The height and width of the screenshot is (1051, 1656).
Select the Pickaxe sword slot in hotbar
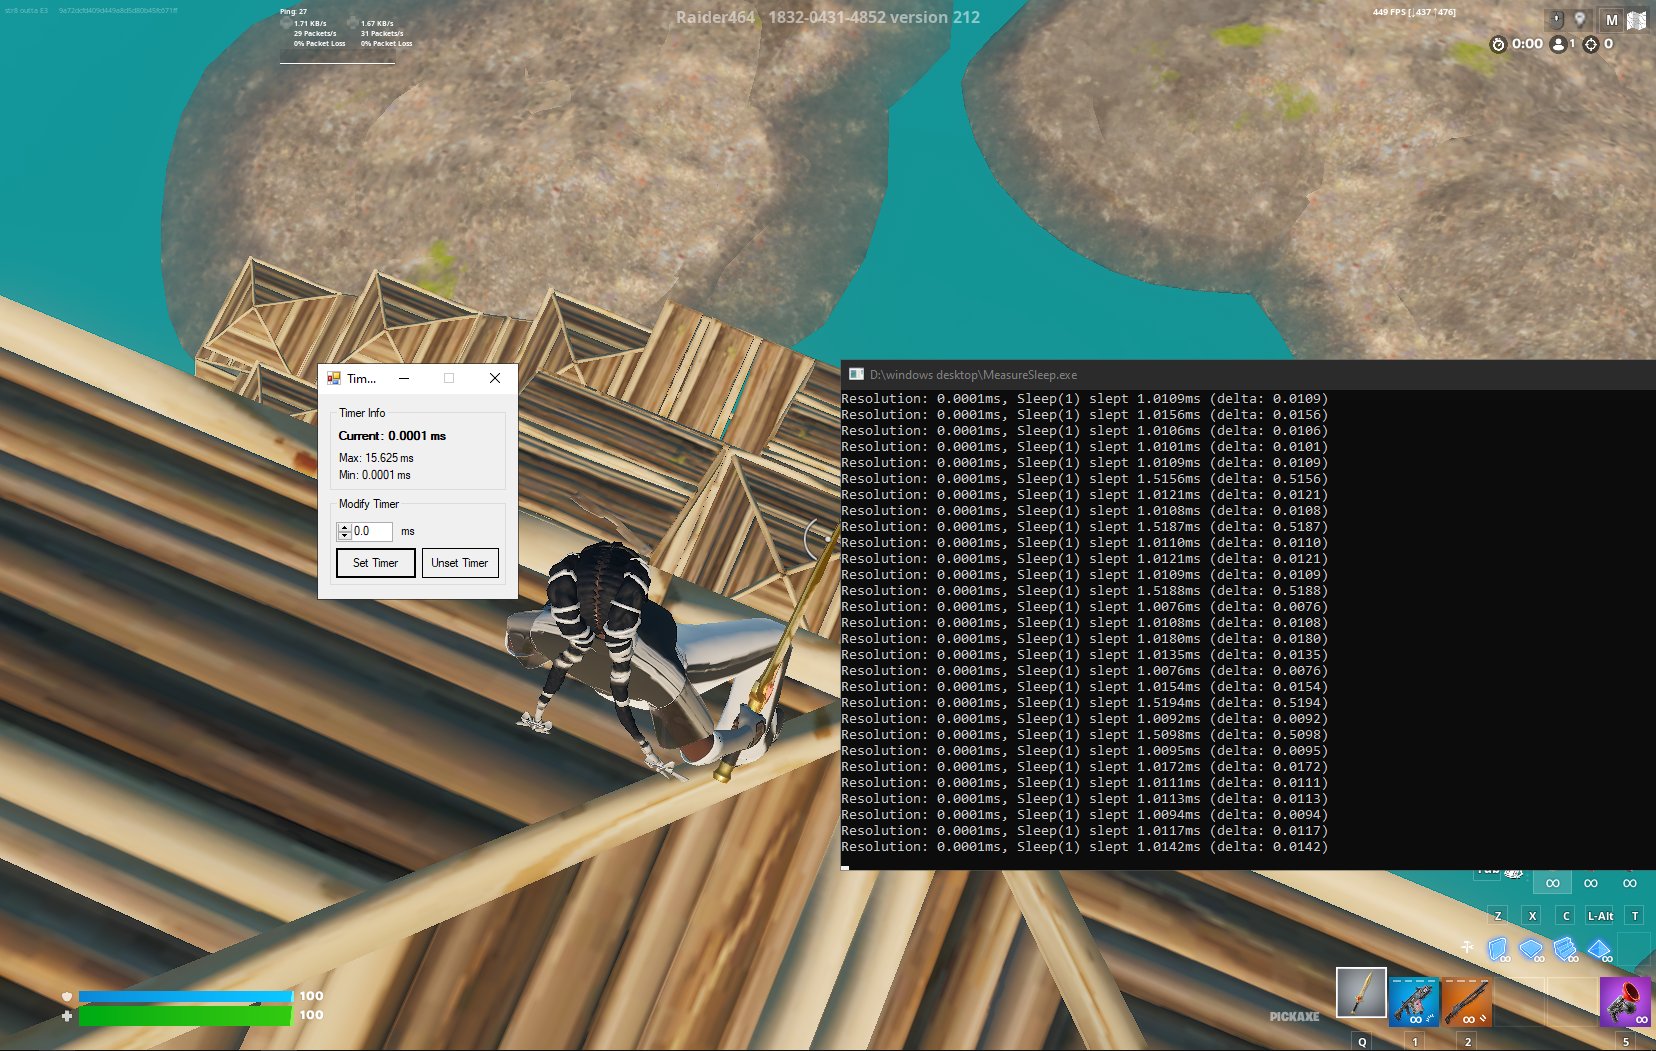tap(1361, 993)
